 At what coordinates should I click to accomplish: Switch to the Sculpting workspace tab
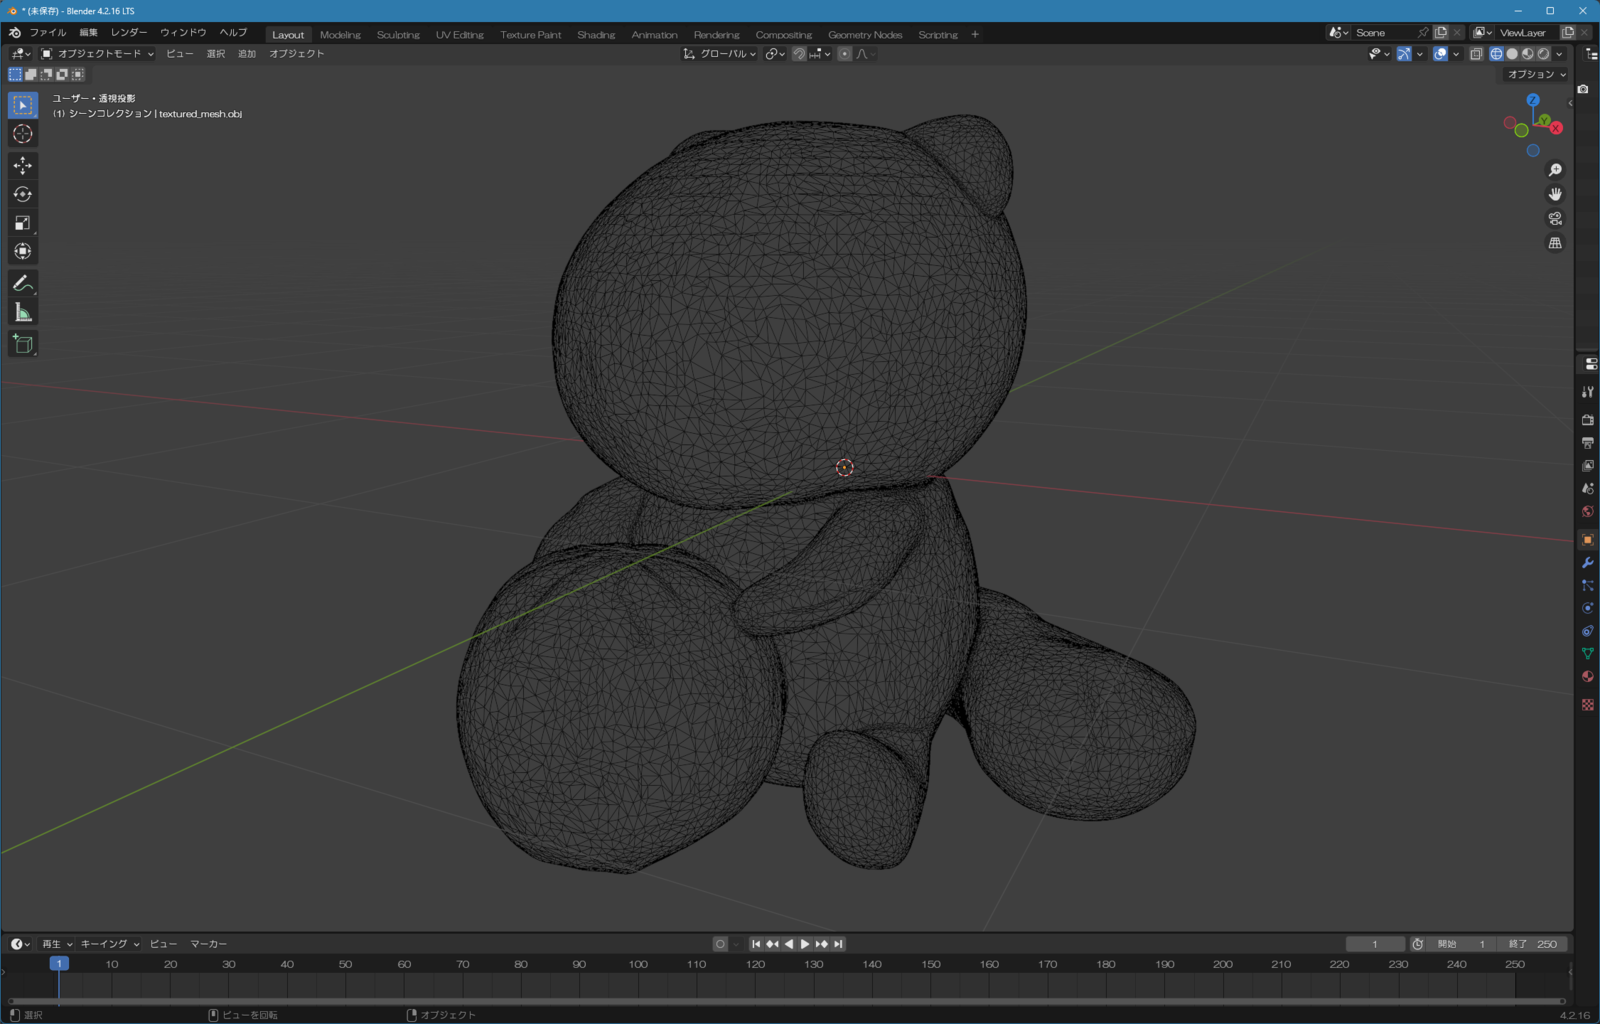[x=398, y=35]
